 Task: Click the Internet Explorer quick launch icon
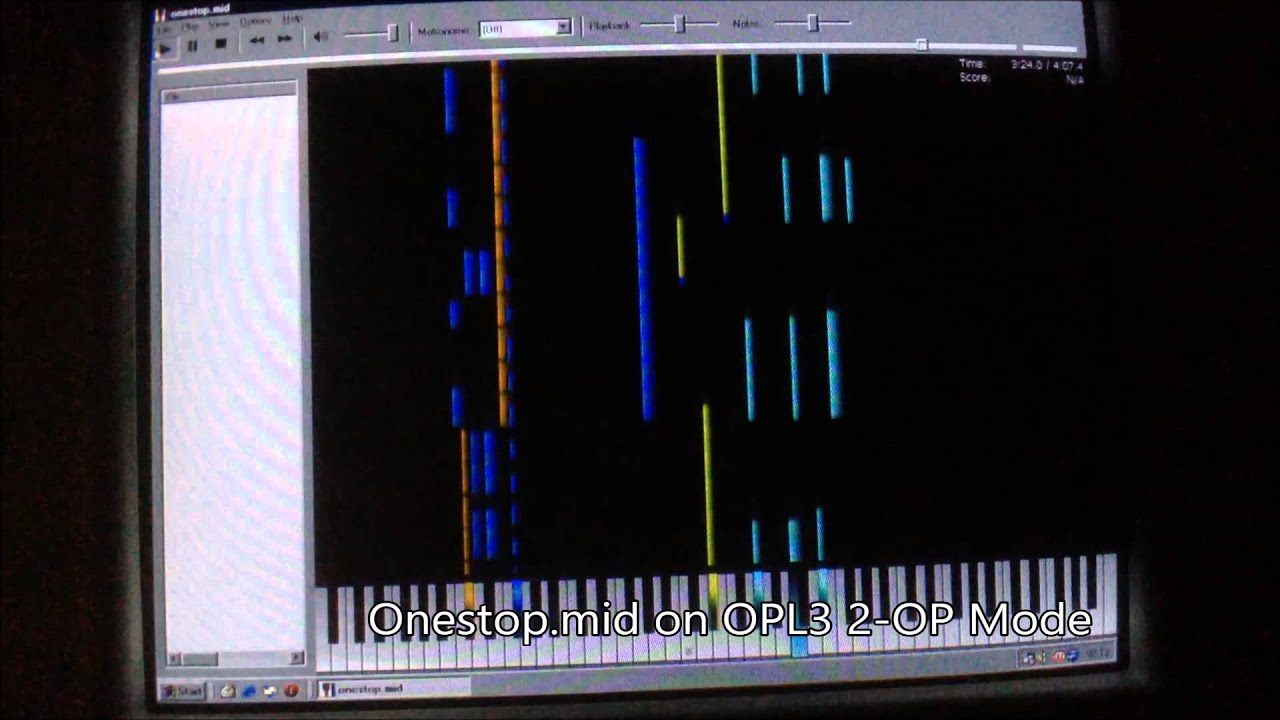coord(248,690)
